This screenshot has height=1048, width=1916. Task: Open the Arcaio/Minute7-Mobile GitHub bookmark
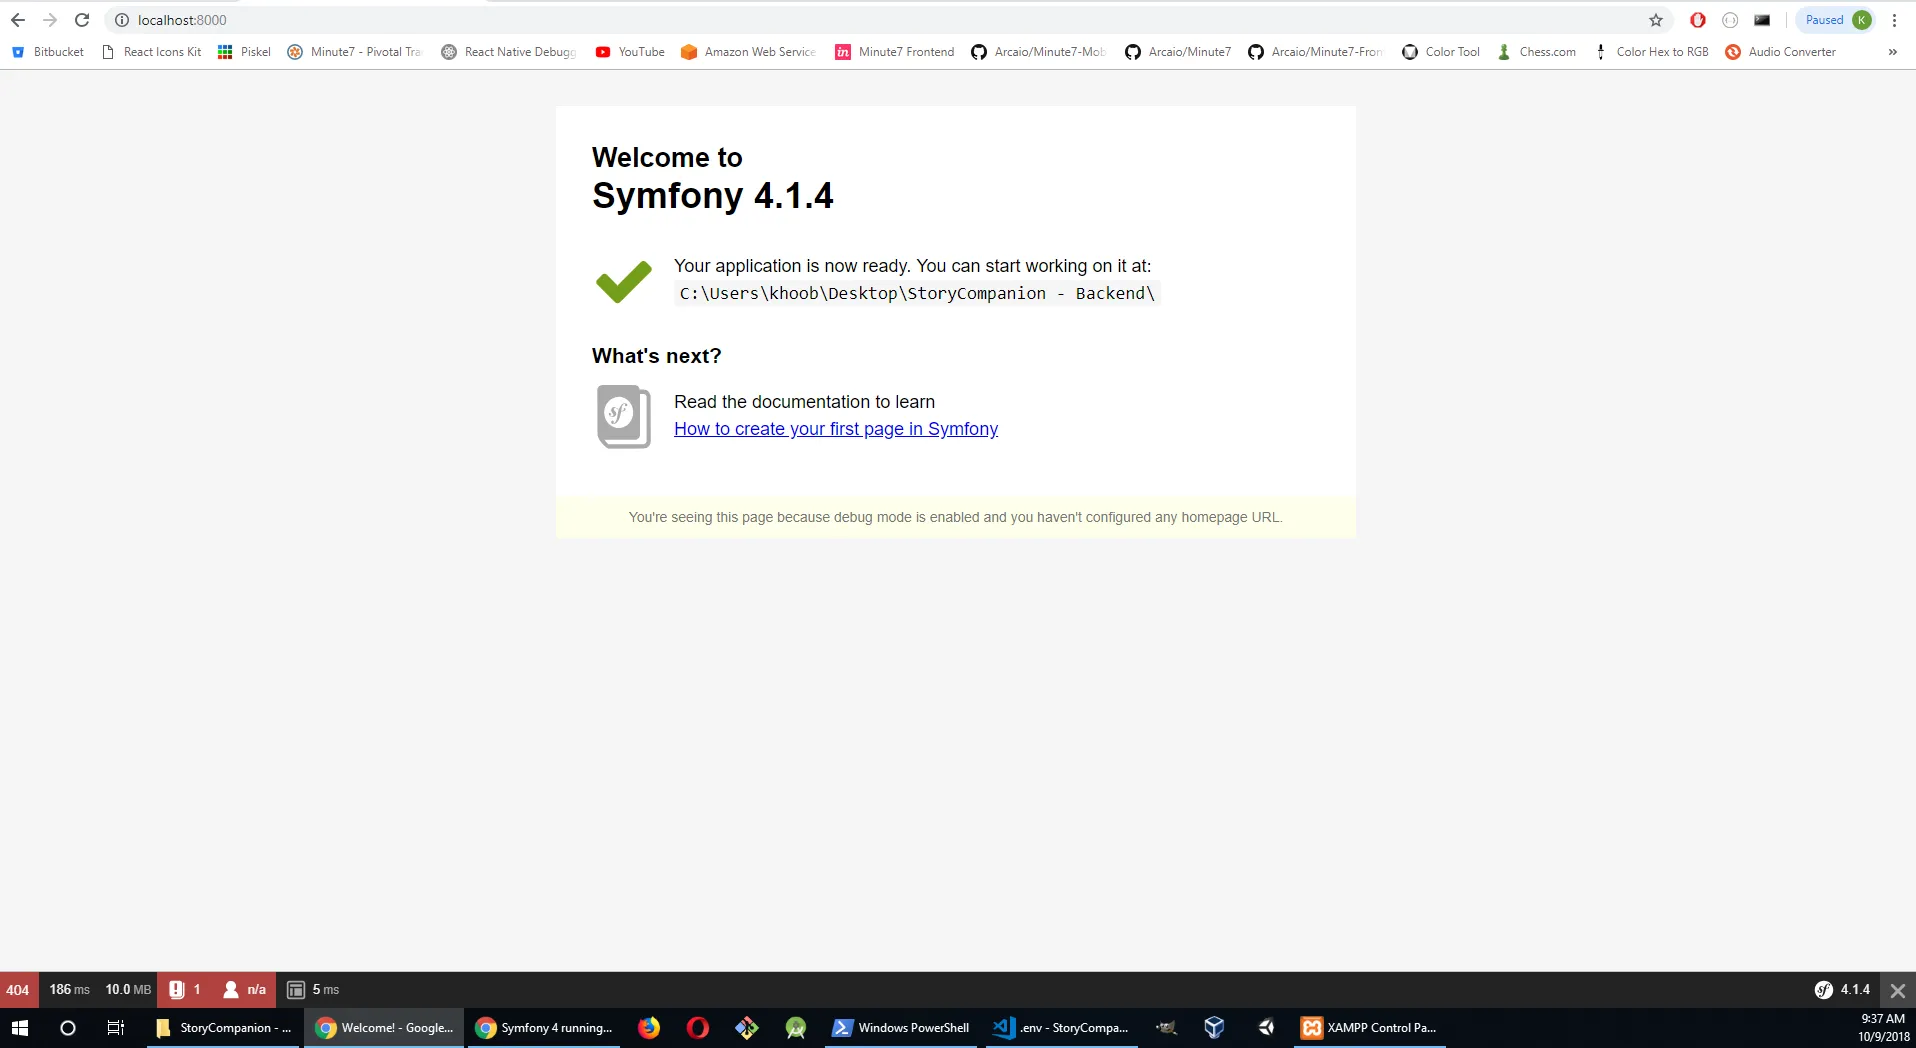[1039, 52]
